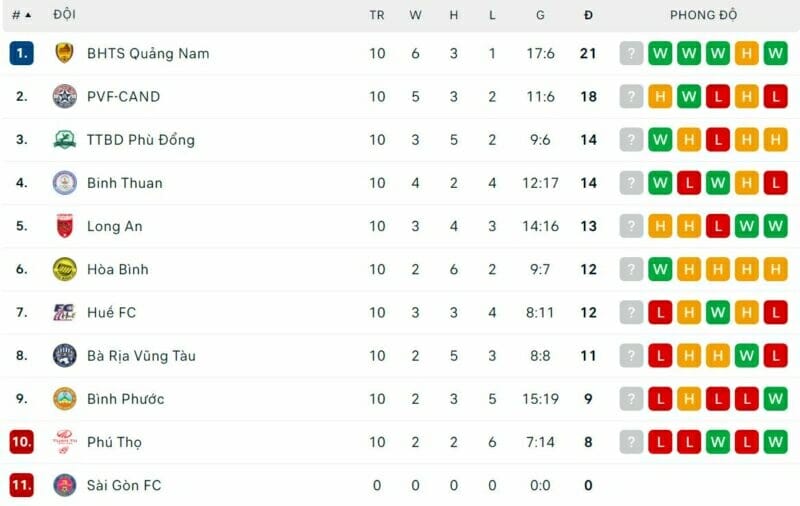Click the Bà Rịa Vũng Tàu crest
The width and height of the screenshot is (800, 506).
(x=64, y=355)
